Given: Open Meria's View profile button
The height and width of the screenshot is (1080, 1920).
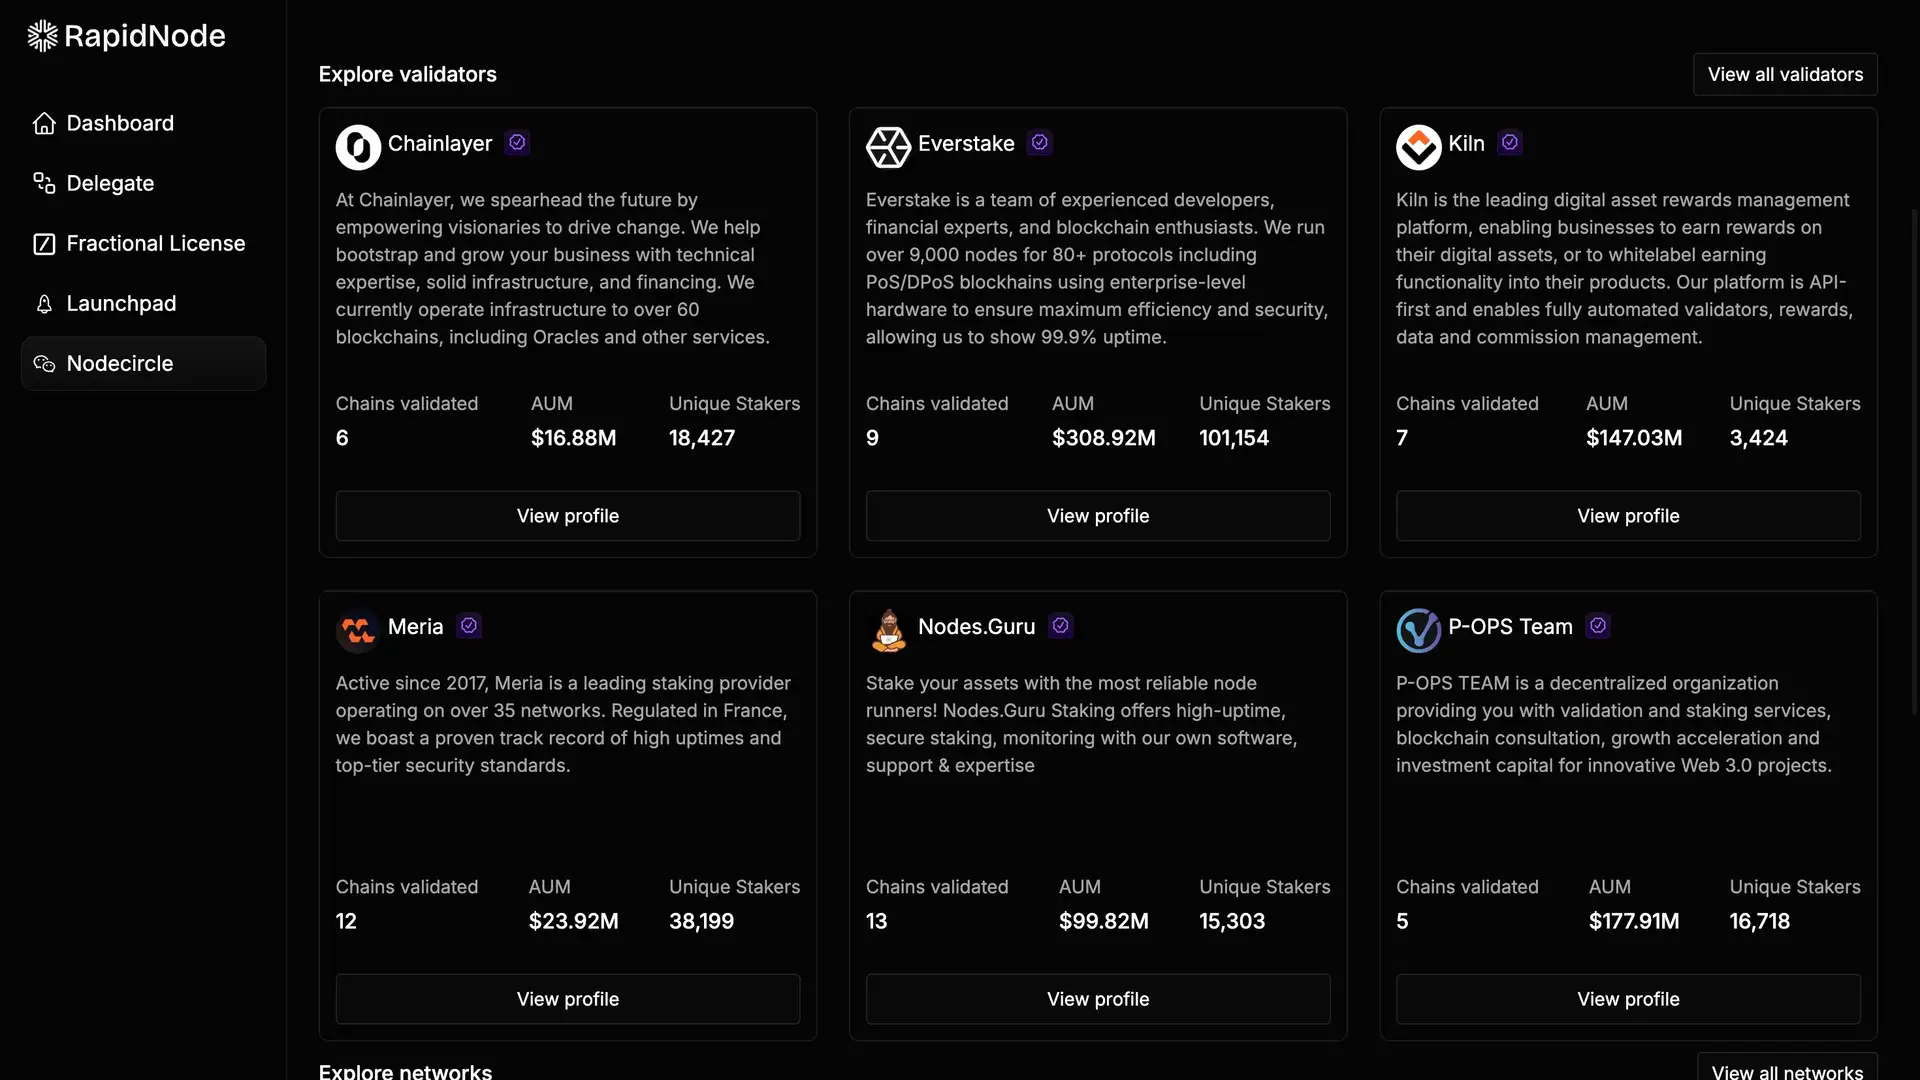Looking at the screenshot, I should pyautogui.click(x=568, y=999).
